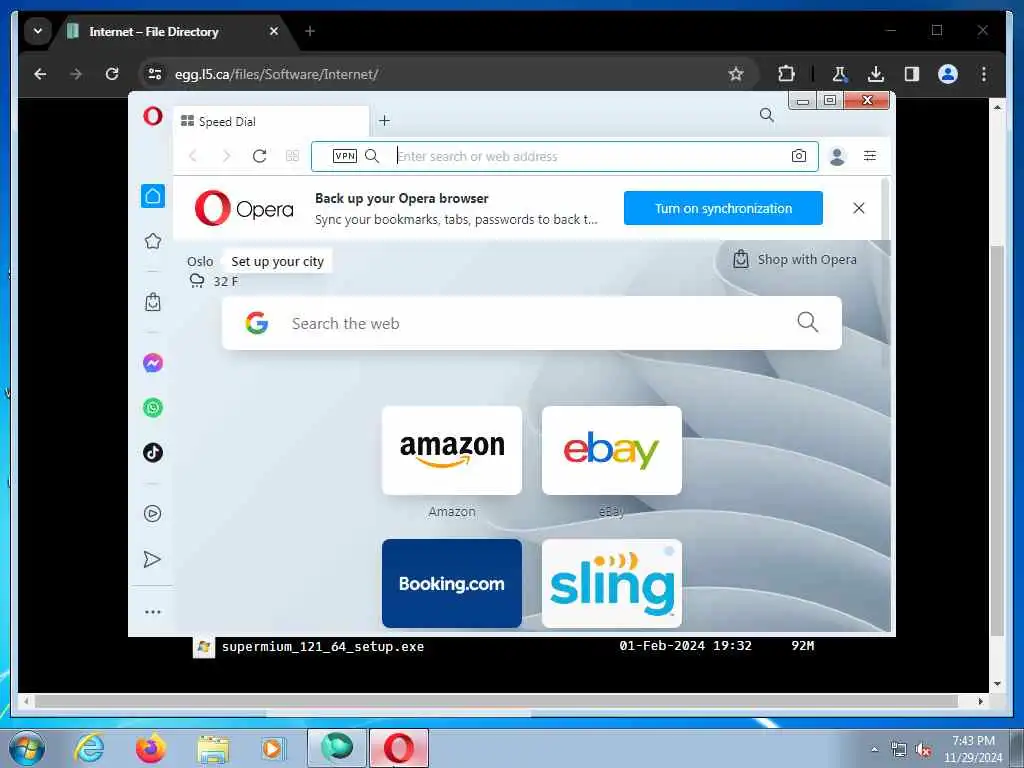Viewport: 1024px width, 768px height.
Task: Open Opera sidebar Bookmarks star icon
Action: pos(153,241)
